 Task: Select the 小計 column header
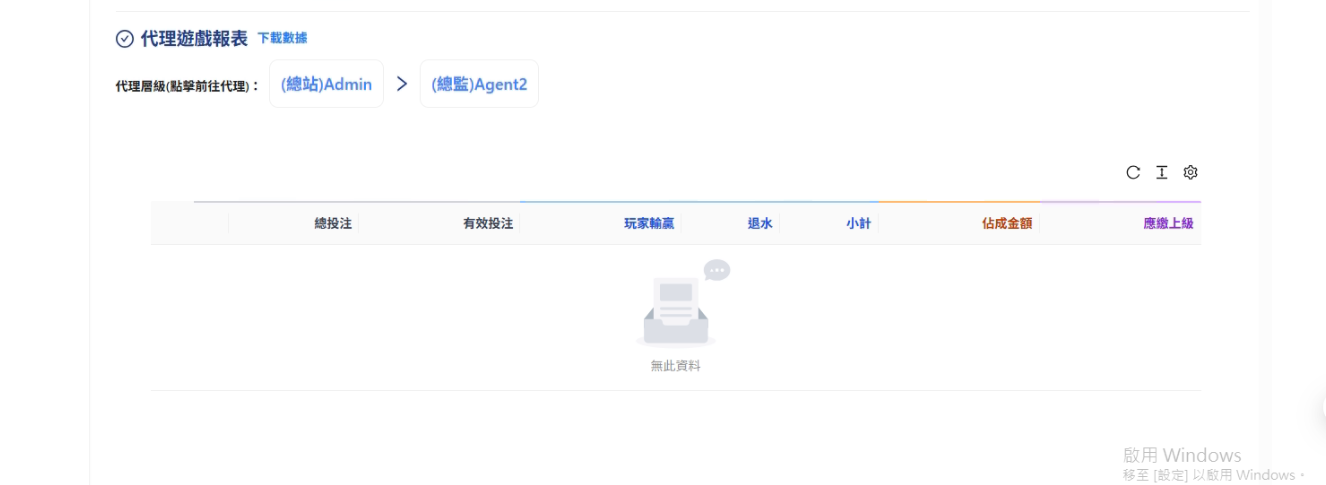coord(857,224)
